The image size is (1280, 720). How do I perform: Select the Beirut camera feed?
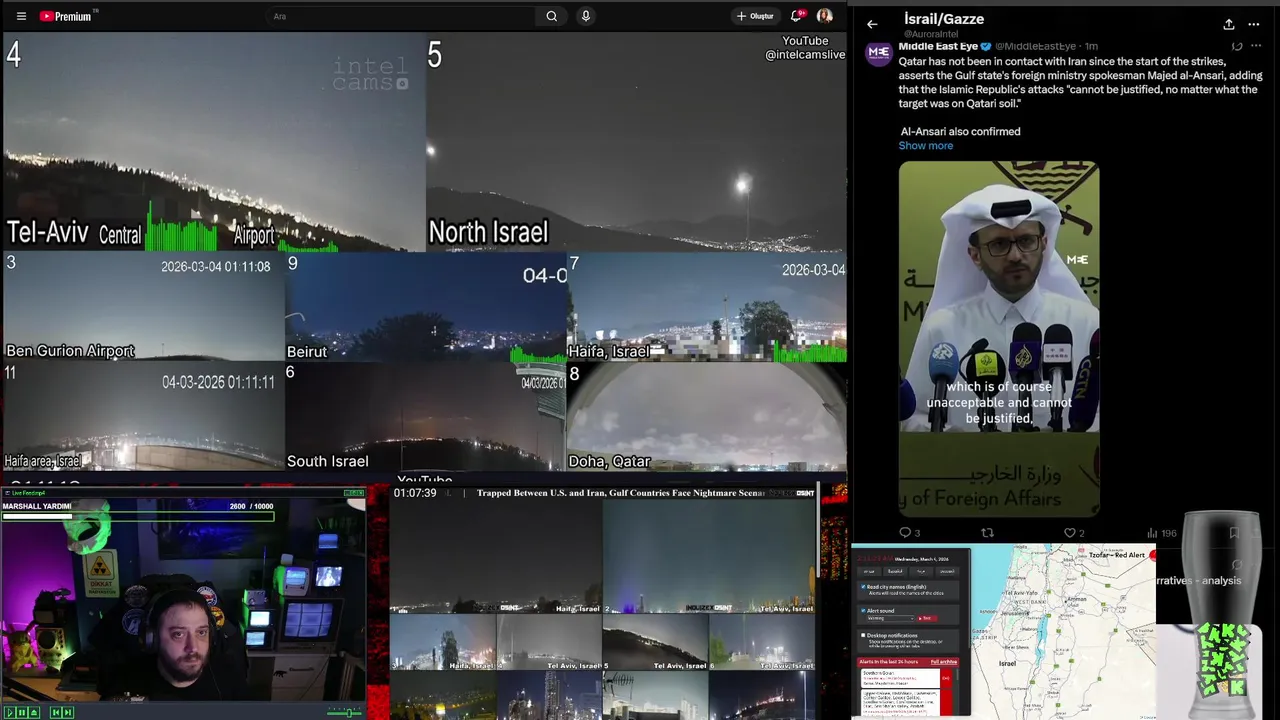[426, 306]
